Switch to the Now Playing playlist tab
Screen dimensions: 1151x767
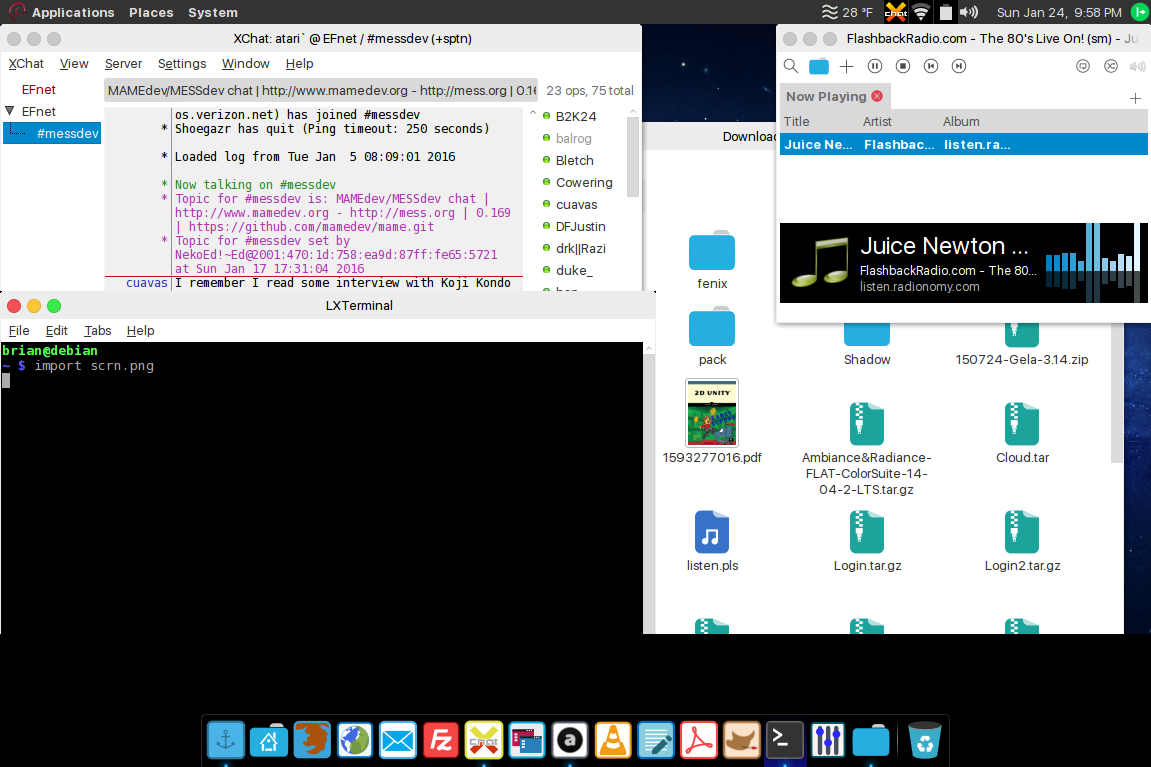(x=826, y=96)
